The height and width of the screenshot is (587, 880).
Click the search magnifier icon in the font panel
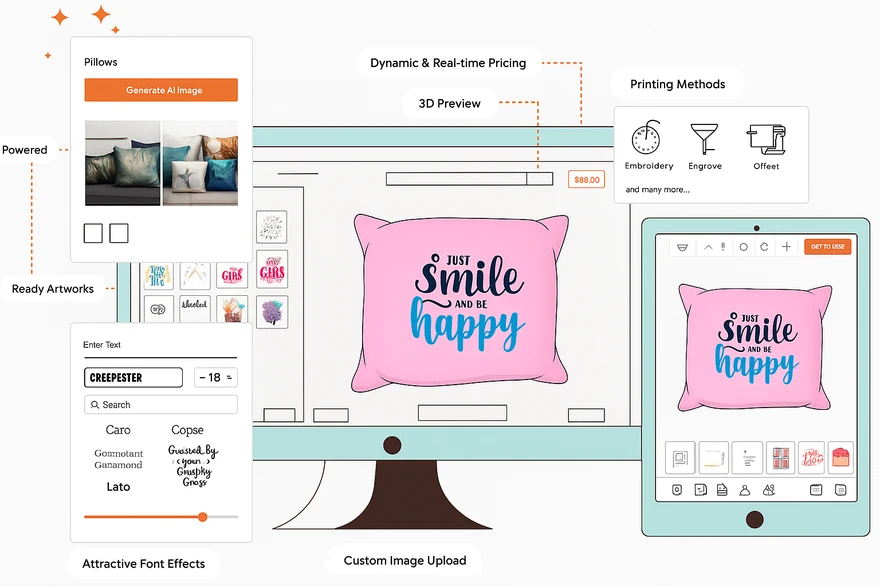97,404
